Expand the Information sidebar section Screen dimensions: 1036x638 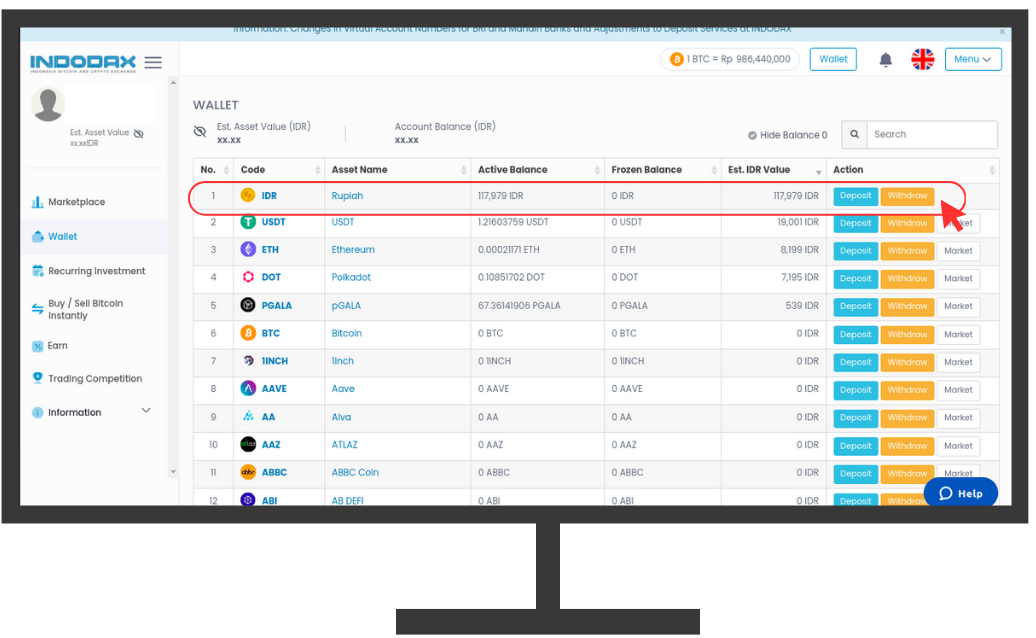click(x=145, y=411)
